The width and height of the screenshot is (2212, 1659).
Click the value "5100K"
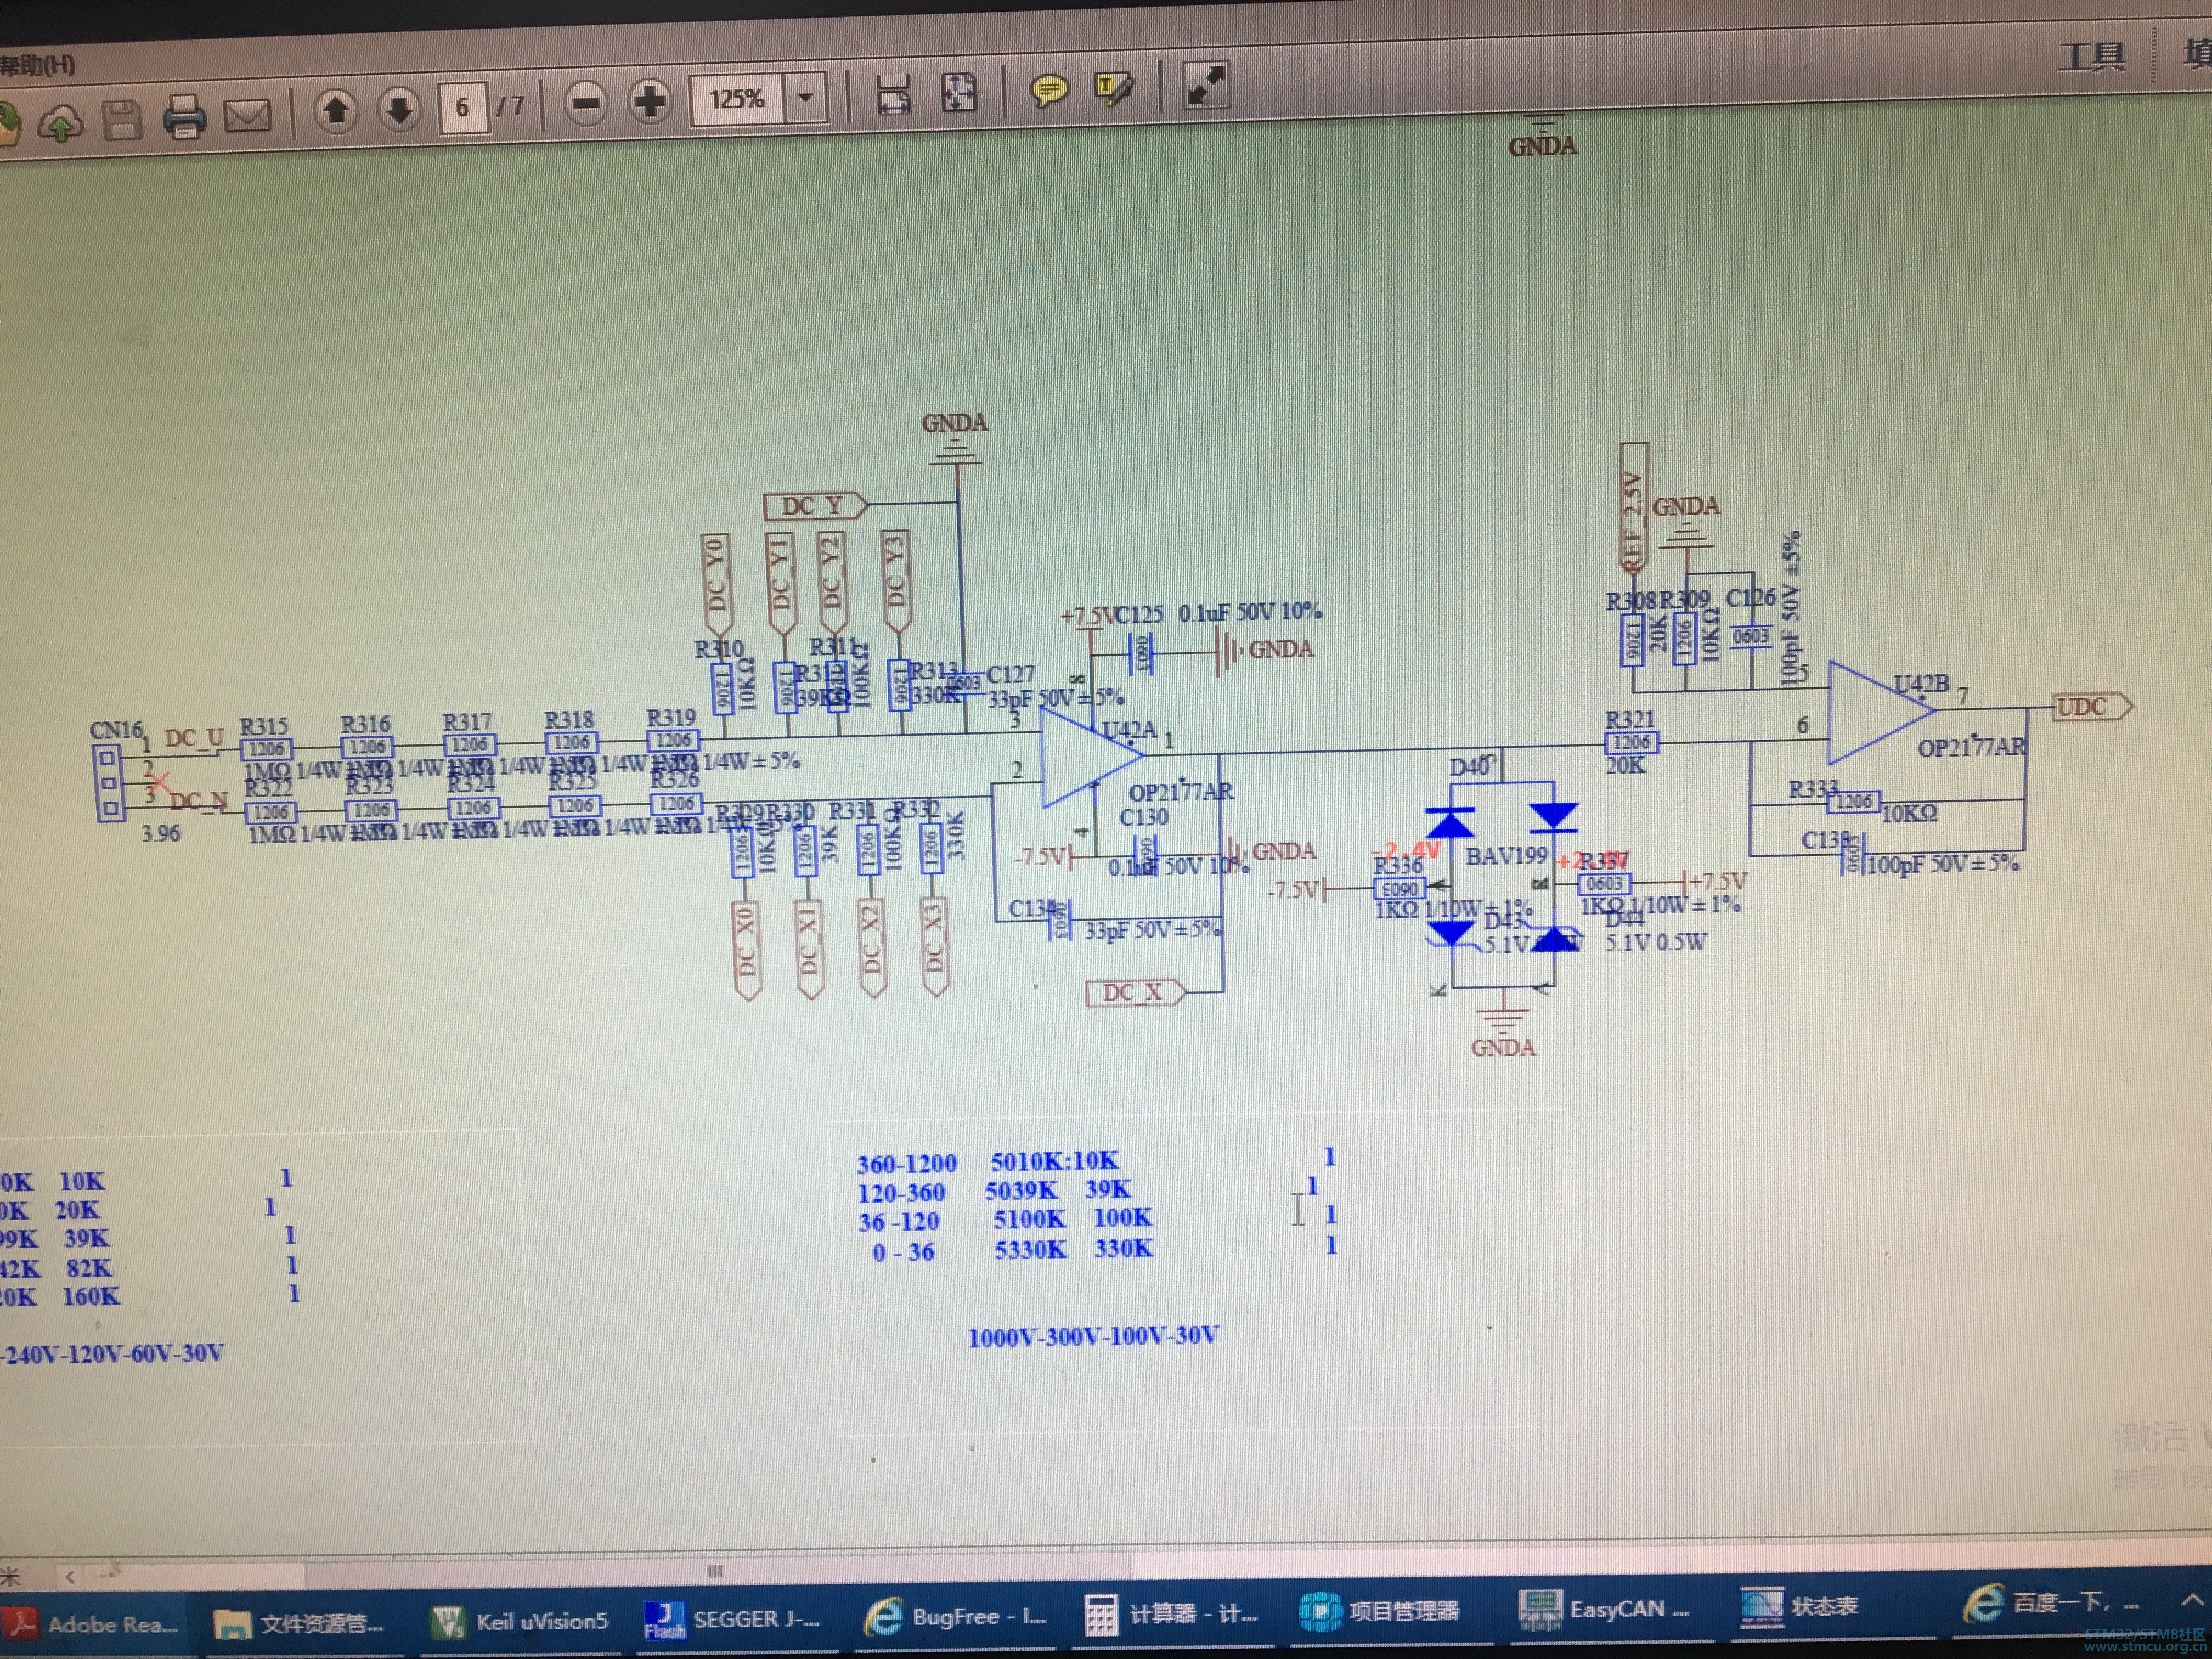[x=1029, y=1219]
